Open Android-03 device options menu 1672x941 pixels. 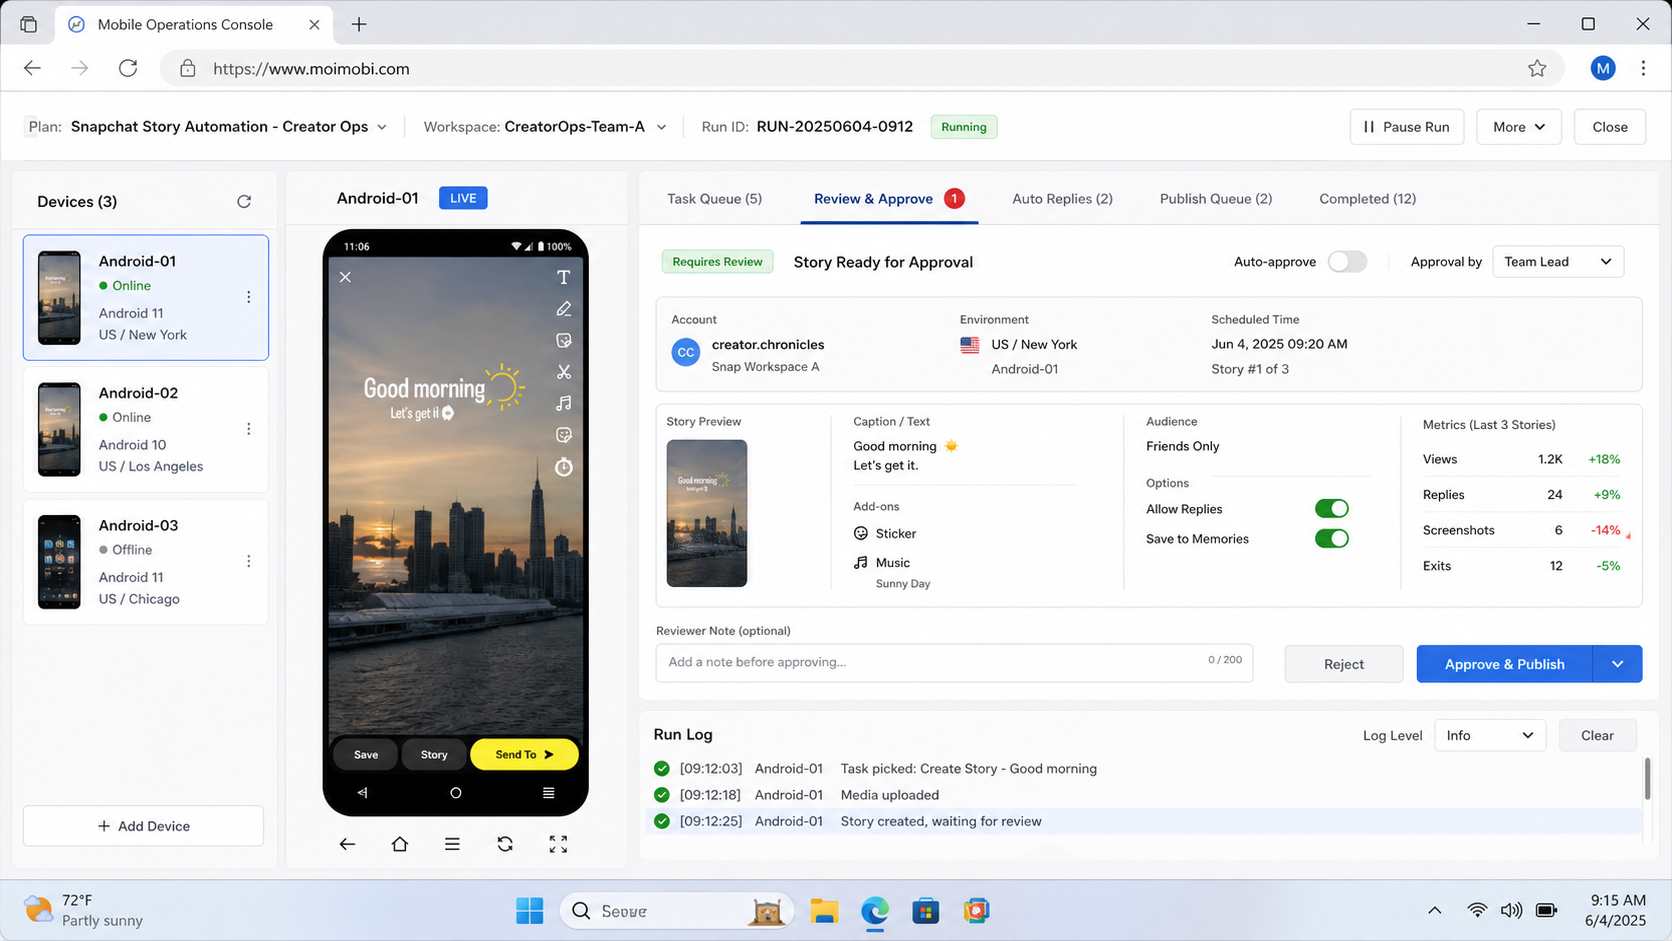(x=249, y=561)
